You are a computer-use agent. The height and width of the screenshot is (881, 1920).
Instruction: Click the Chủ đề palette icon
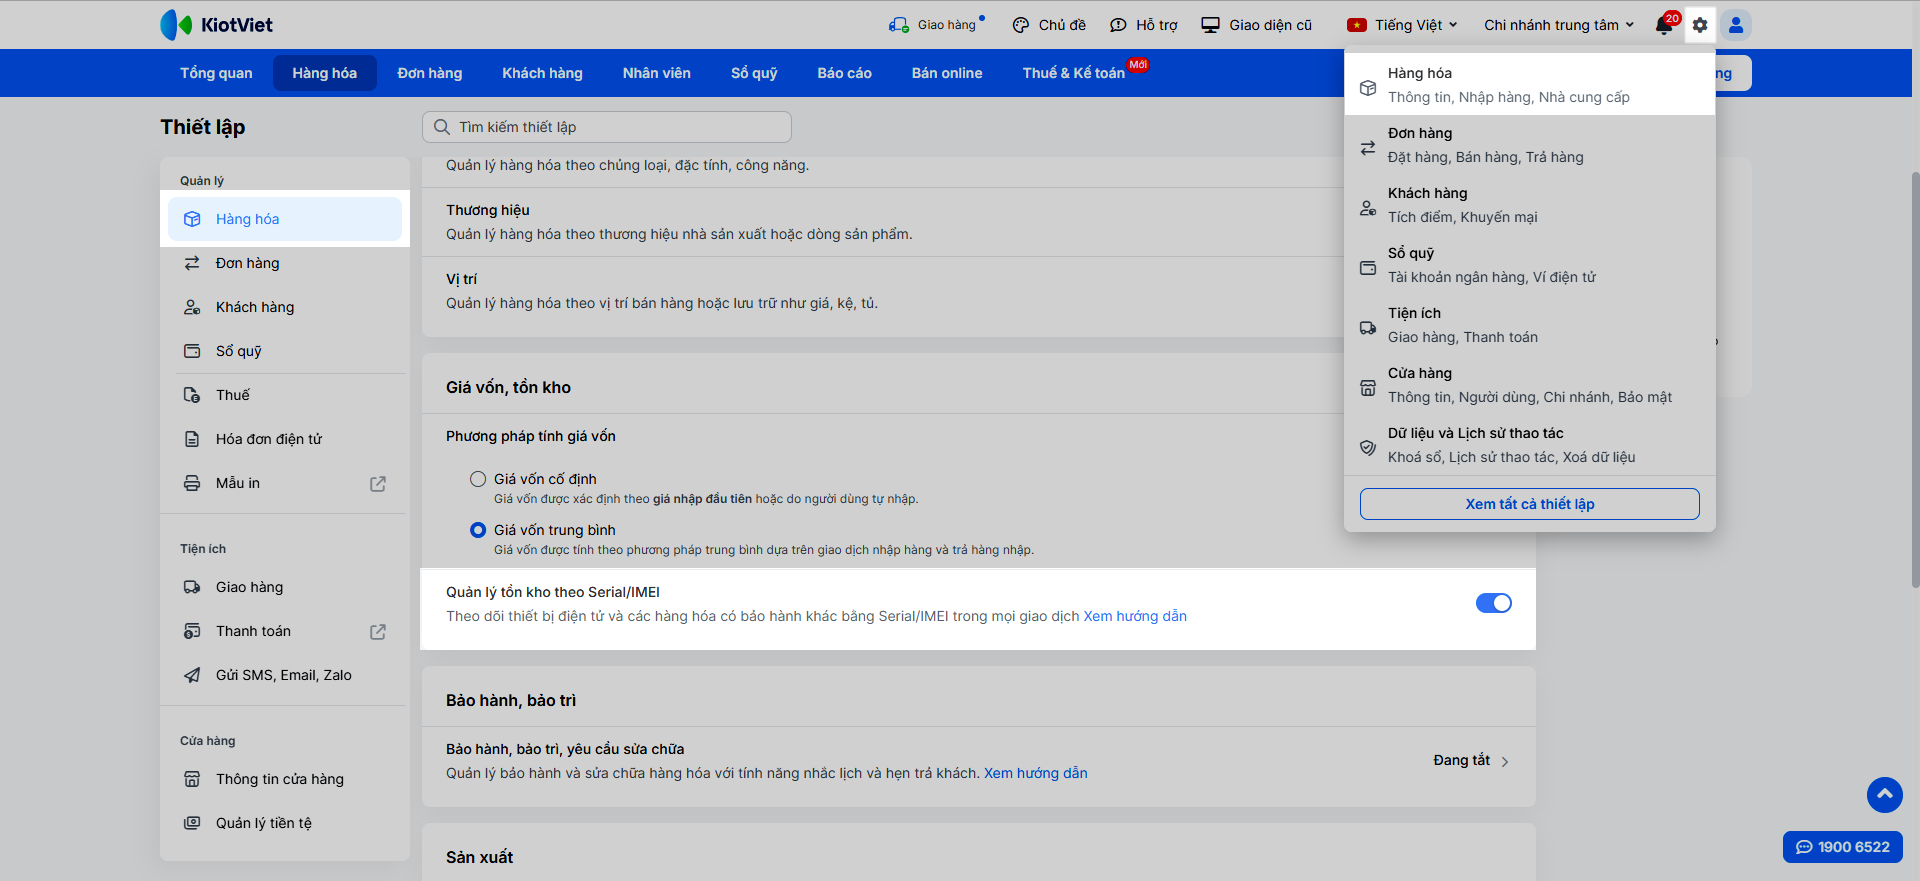click(1021, 25)
